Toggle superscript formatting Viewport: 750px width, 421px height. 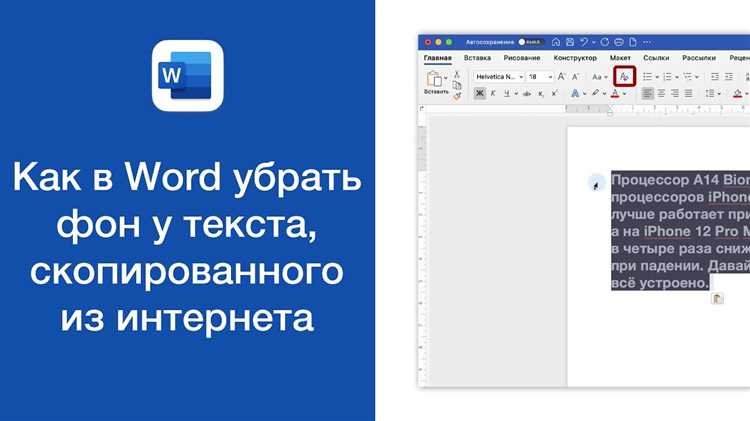tap(554, 93)
